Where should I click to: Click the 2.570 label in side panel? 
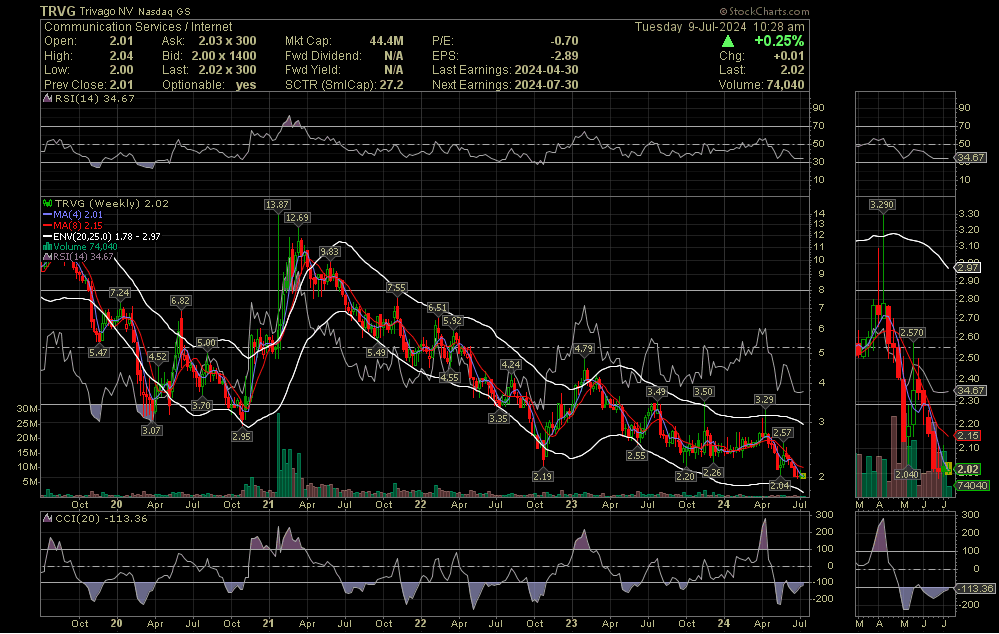912,332
